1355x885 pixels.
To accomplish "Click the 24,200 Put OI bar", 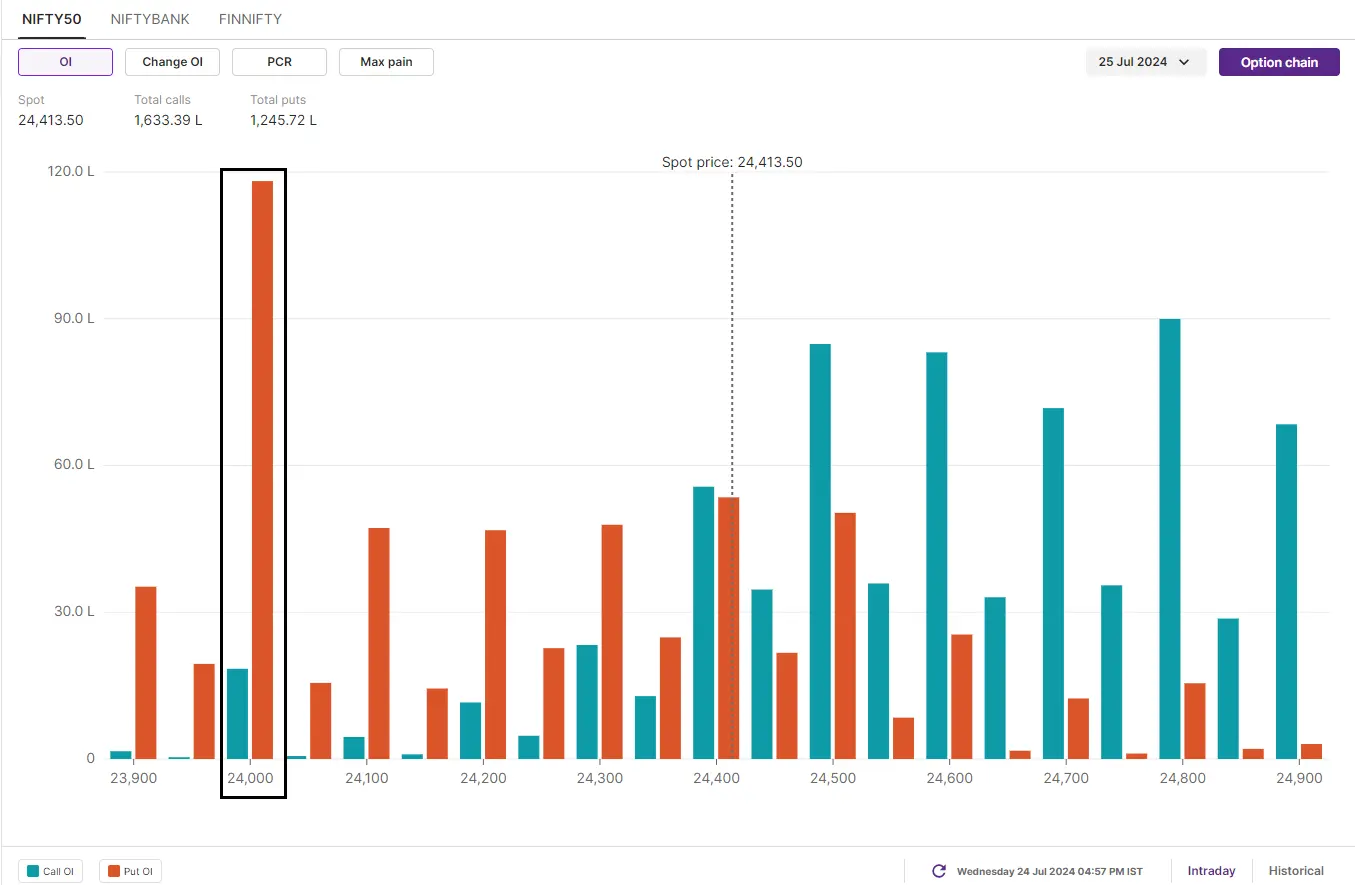I will 495,644.
